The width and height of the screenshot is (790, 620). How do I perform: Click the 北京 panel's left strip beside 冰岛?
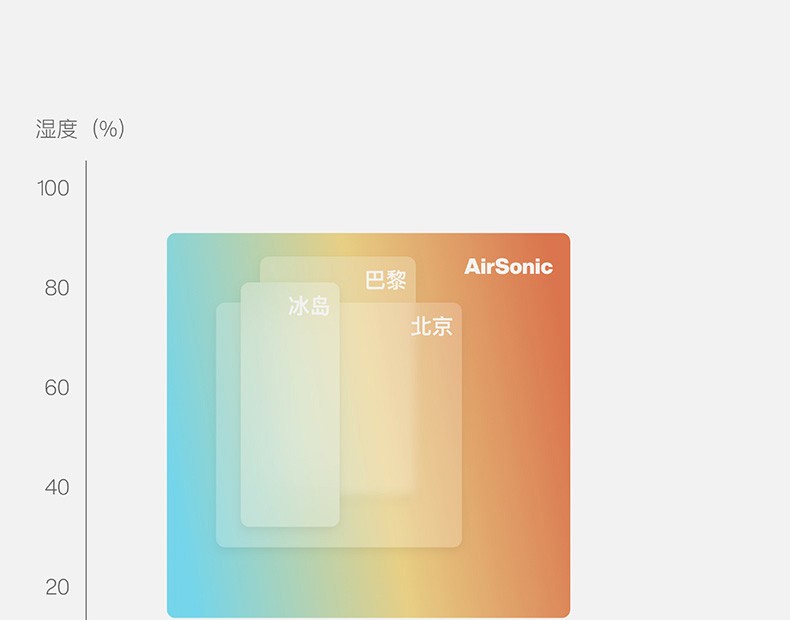click(228, 425)
